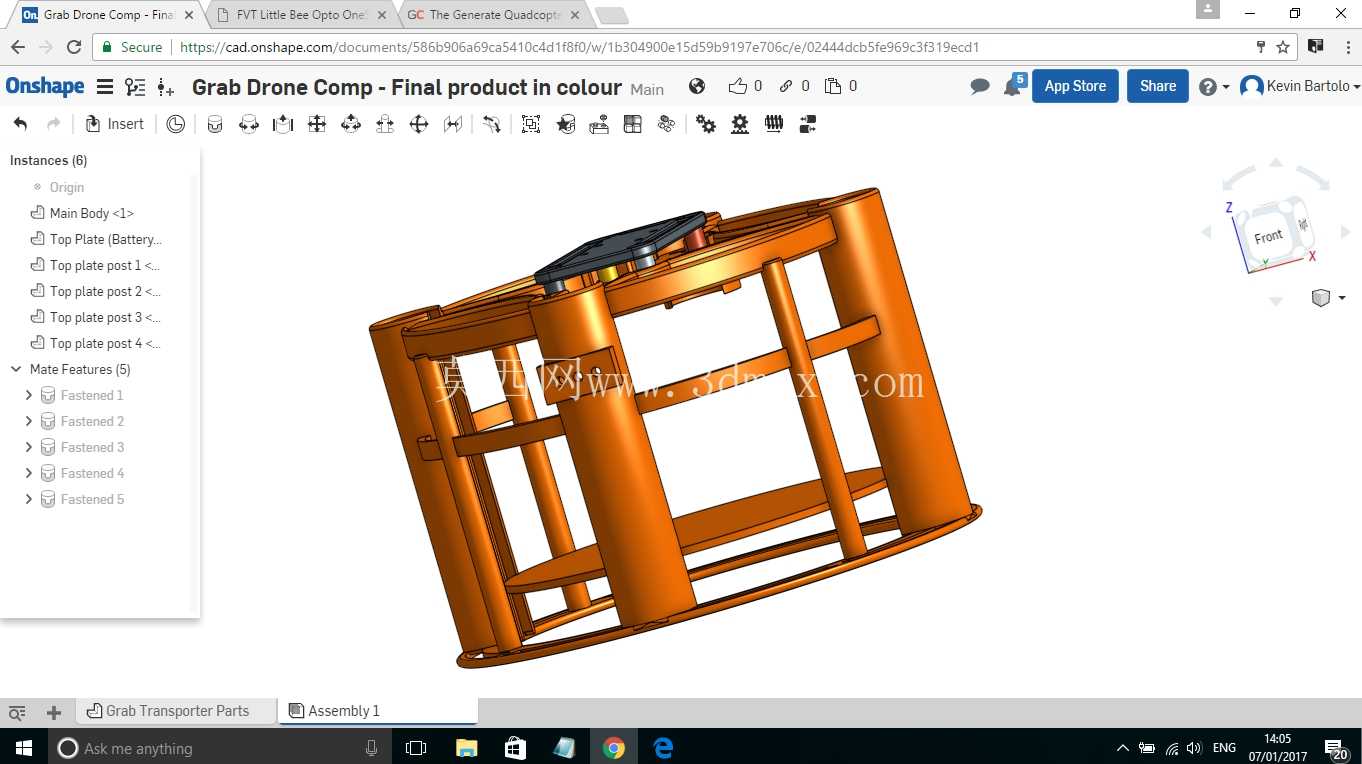Go to Onshape home via logo

click(x=45, y=86)
